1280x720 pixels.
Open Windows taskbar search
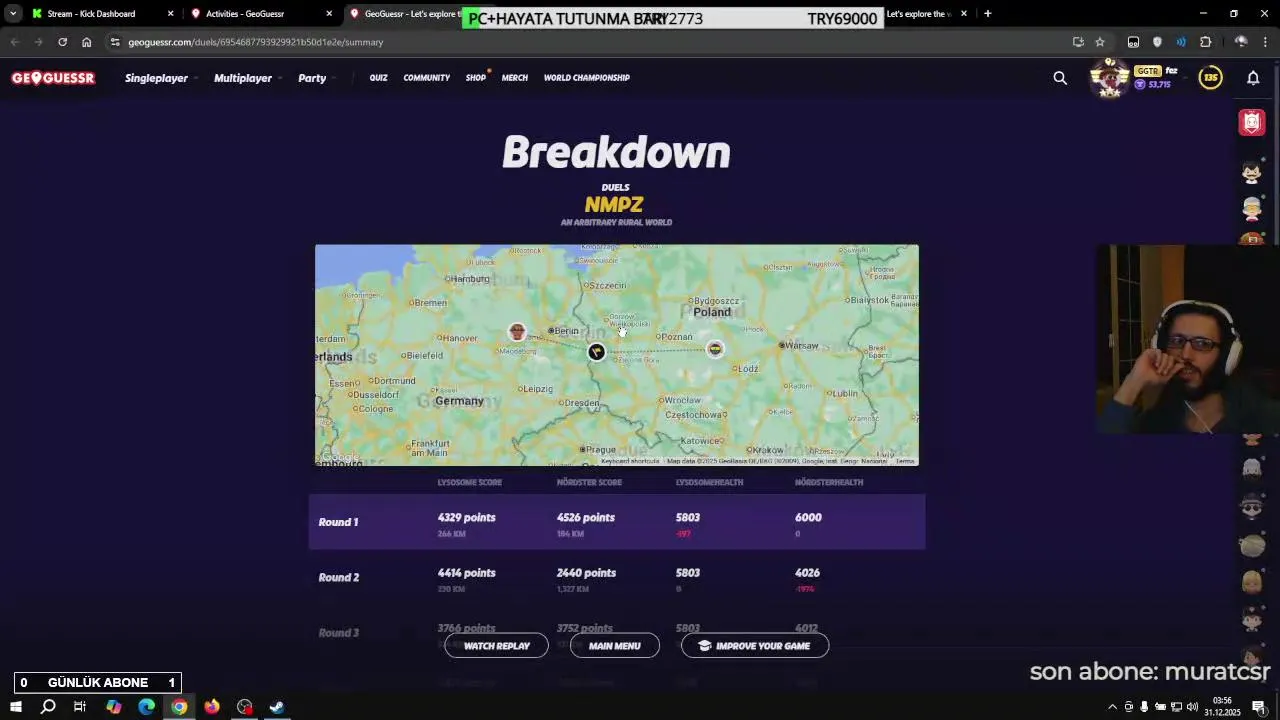click(x=47, y=707)
